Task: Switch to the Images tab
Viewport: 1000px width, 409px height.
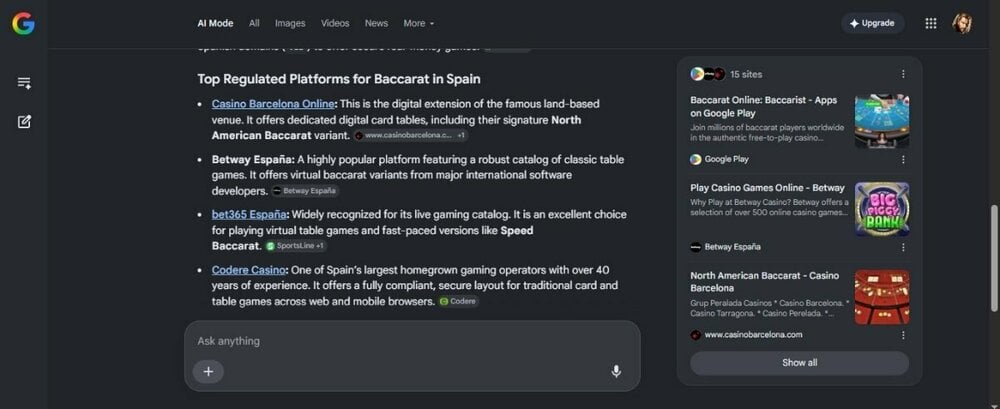Action: tap(290, 23)
